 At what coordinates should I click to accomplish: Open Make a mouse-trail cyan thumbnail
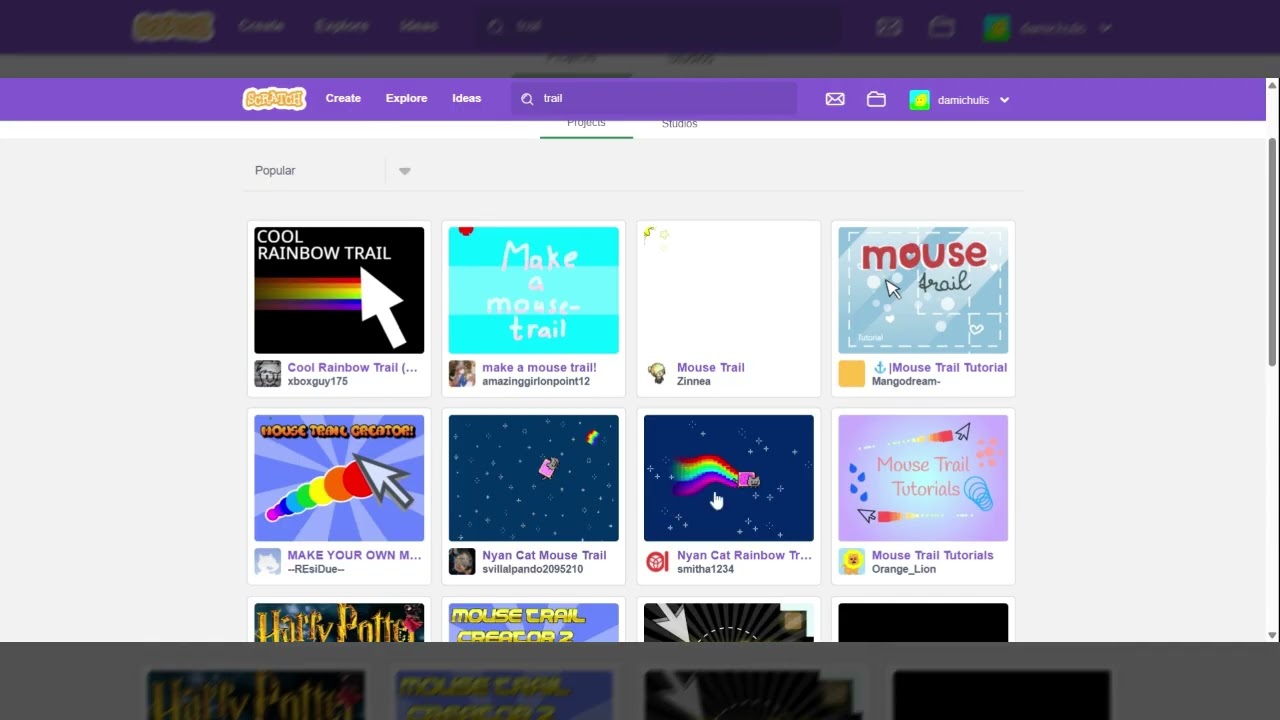(534, 290)
